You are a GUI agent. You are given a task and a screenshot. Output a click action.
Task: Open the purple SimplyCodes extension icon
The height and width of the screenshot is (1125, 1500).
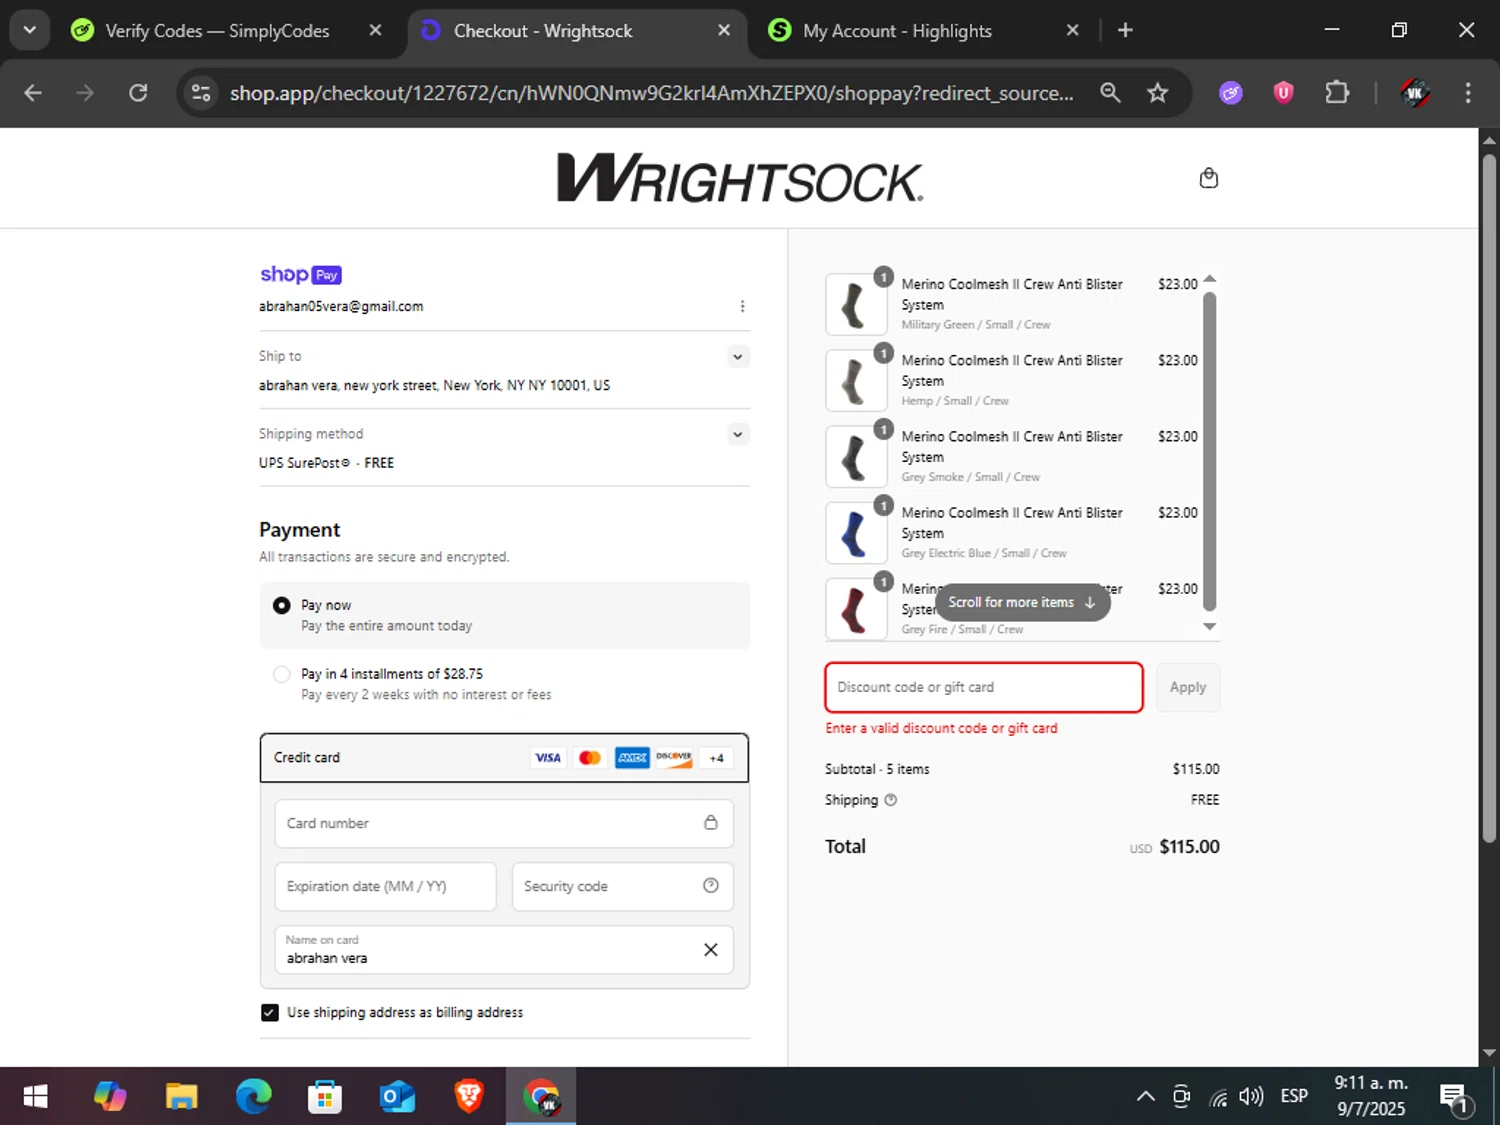1231,93
